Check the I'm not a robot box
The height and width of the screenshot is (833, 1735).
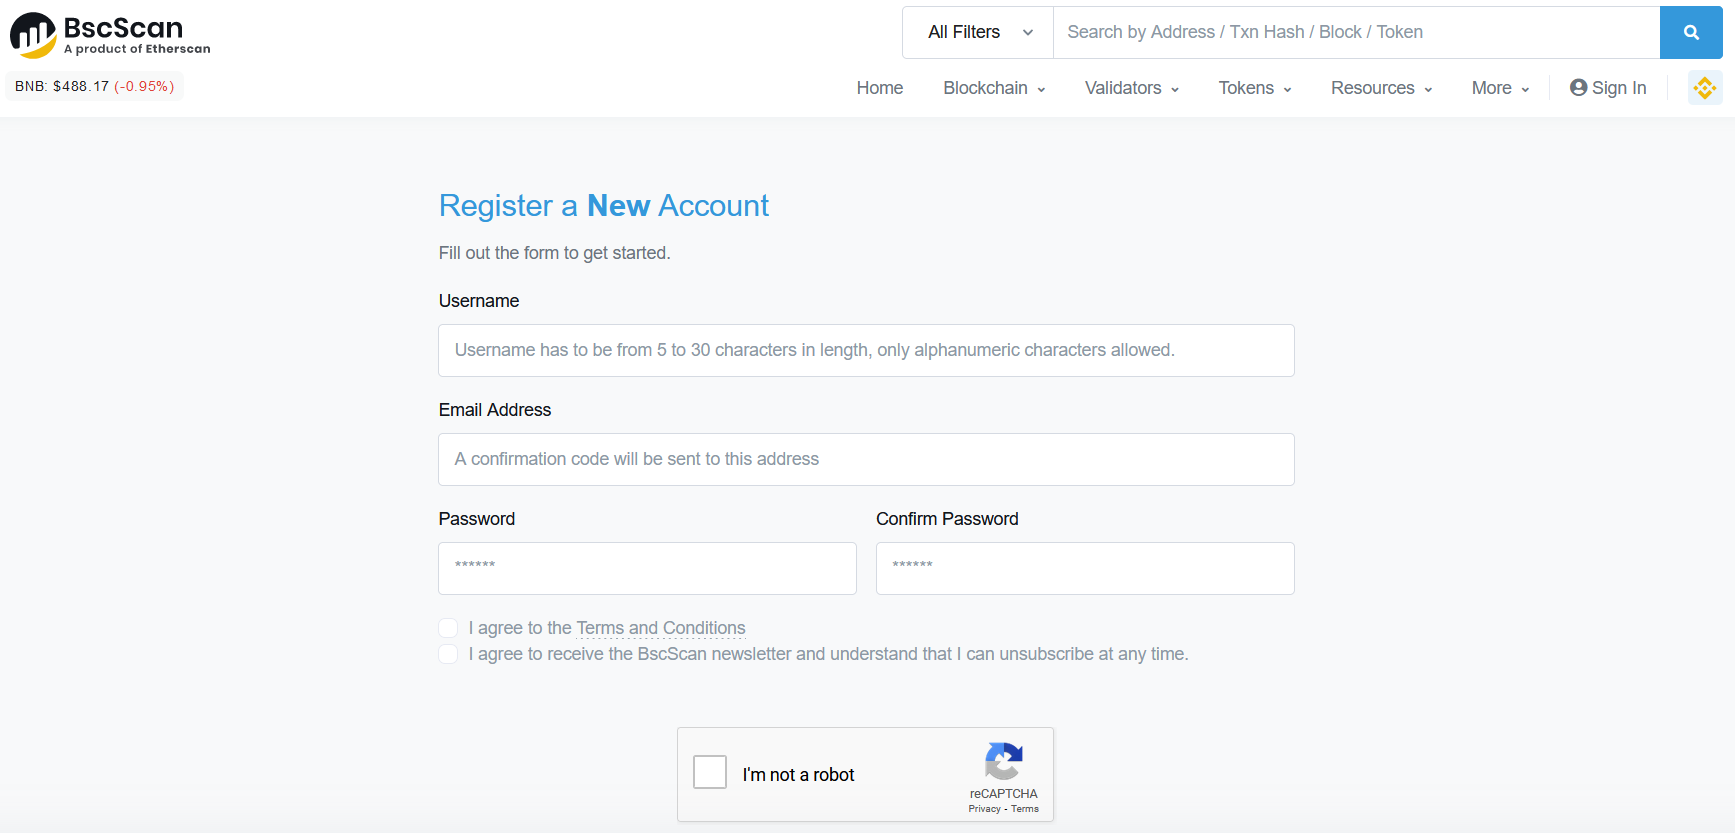(710, 772)
